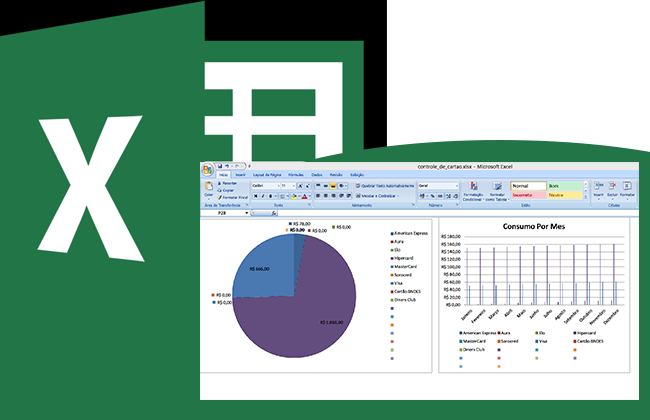Image resolution: width=650 pixels, height=420 pixels.
Task: Click the Undo arrow in quick access toolbar
Action: pyautogui.click(x=227, y=166)
